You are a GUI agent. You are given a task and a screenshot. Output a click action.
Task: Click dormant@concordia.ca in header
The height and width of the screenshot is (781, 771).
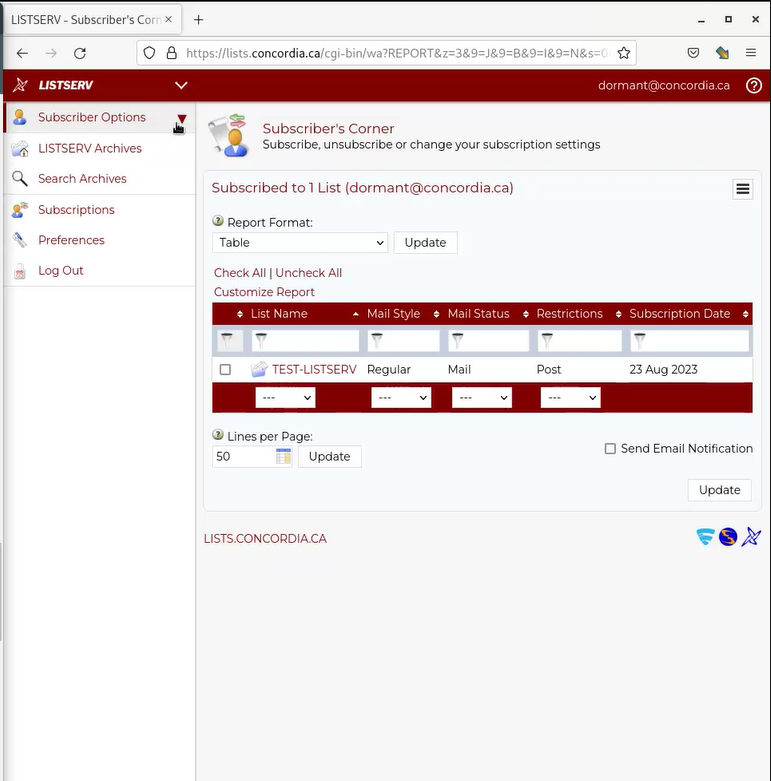click(x=664, y=86)
